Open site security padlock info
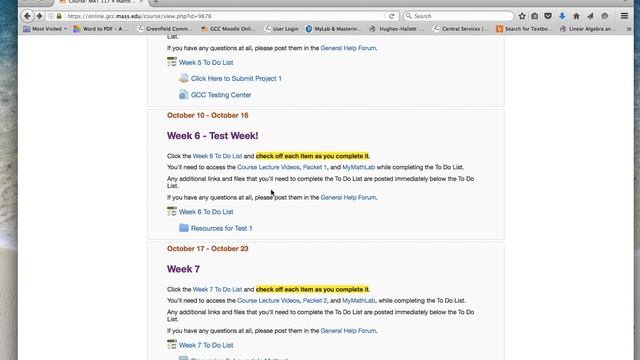640x360 pixels. click(x=59, y=16)
